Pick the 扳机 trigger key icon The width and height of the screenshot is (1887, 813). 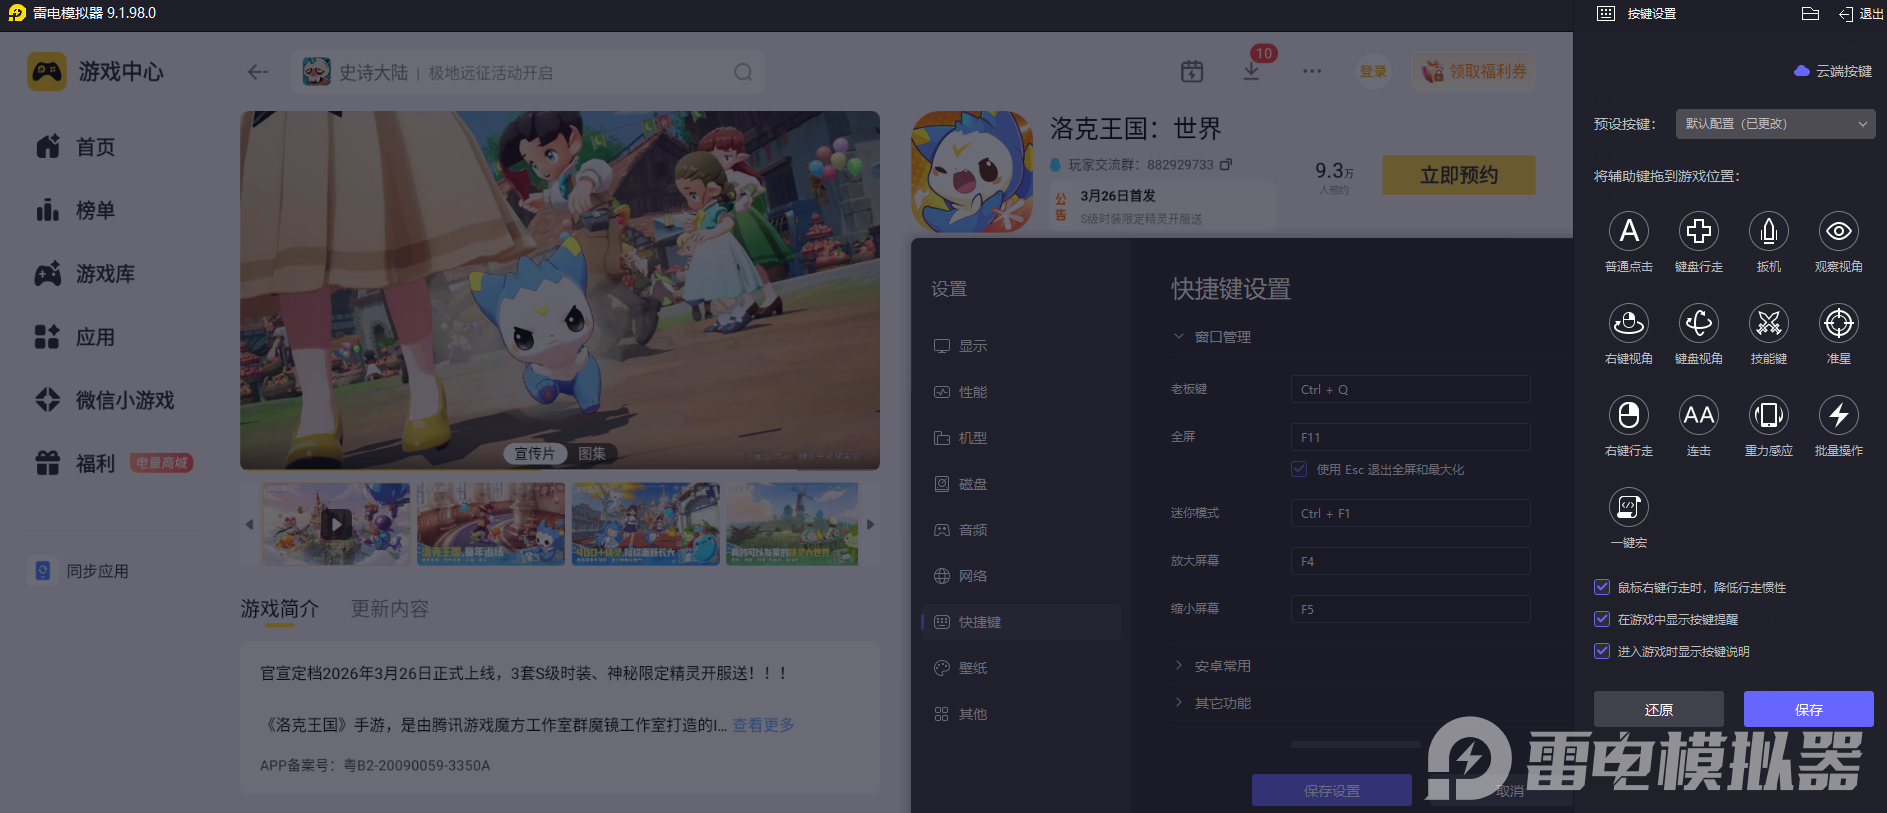1768,231
